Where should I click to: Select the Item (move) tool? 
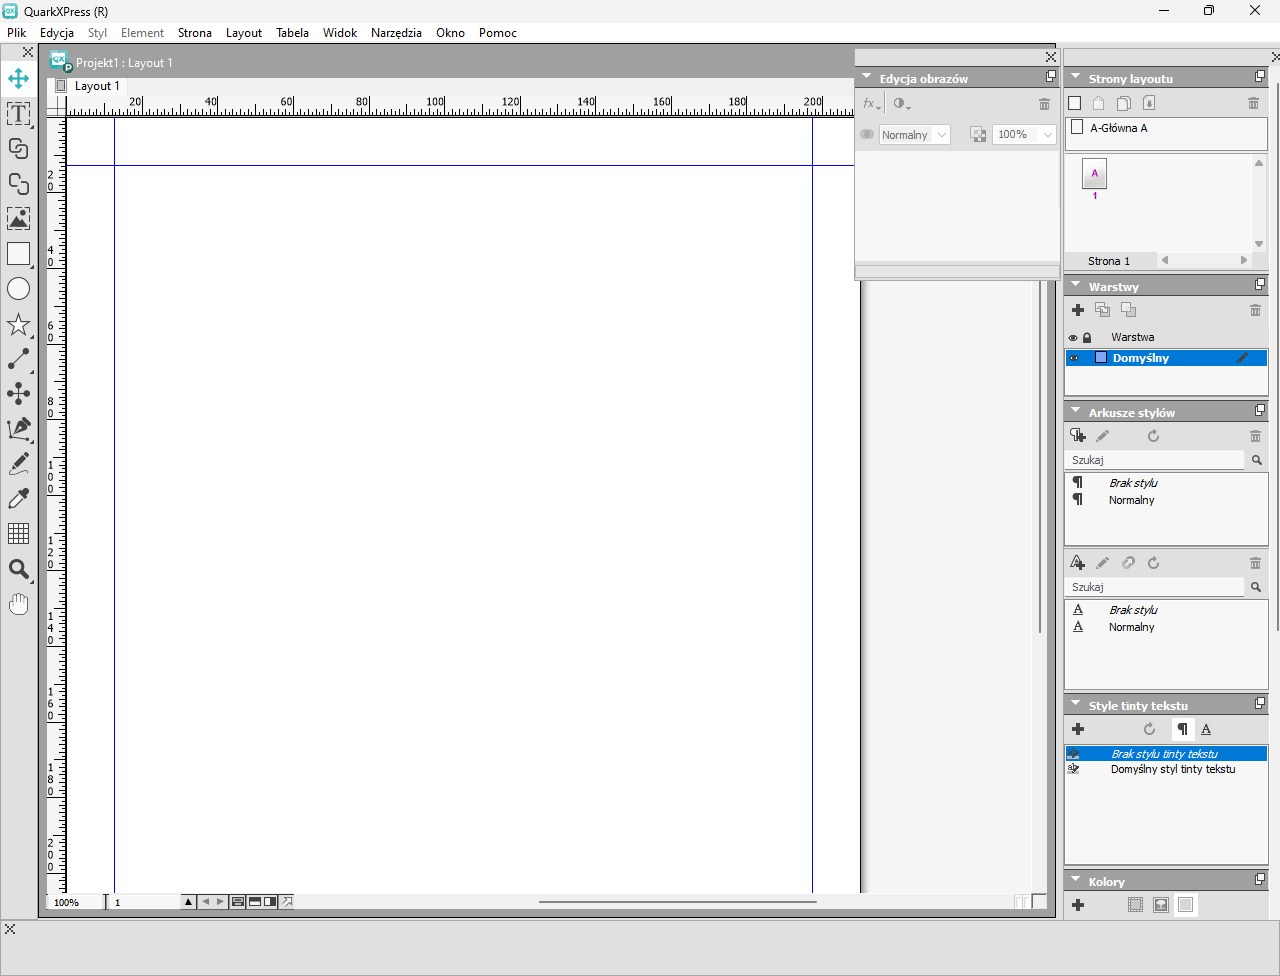click(x=18, y=78)
